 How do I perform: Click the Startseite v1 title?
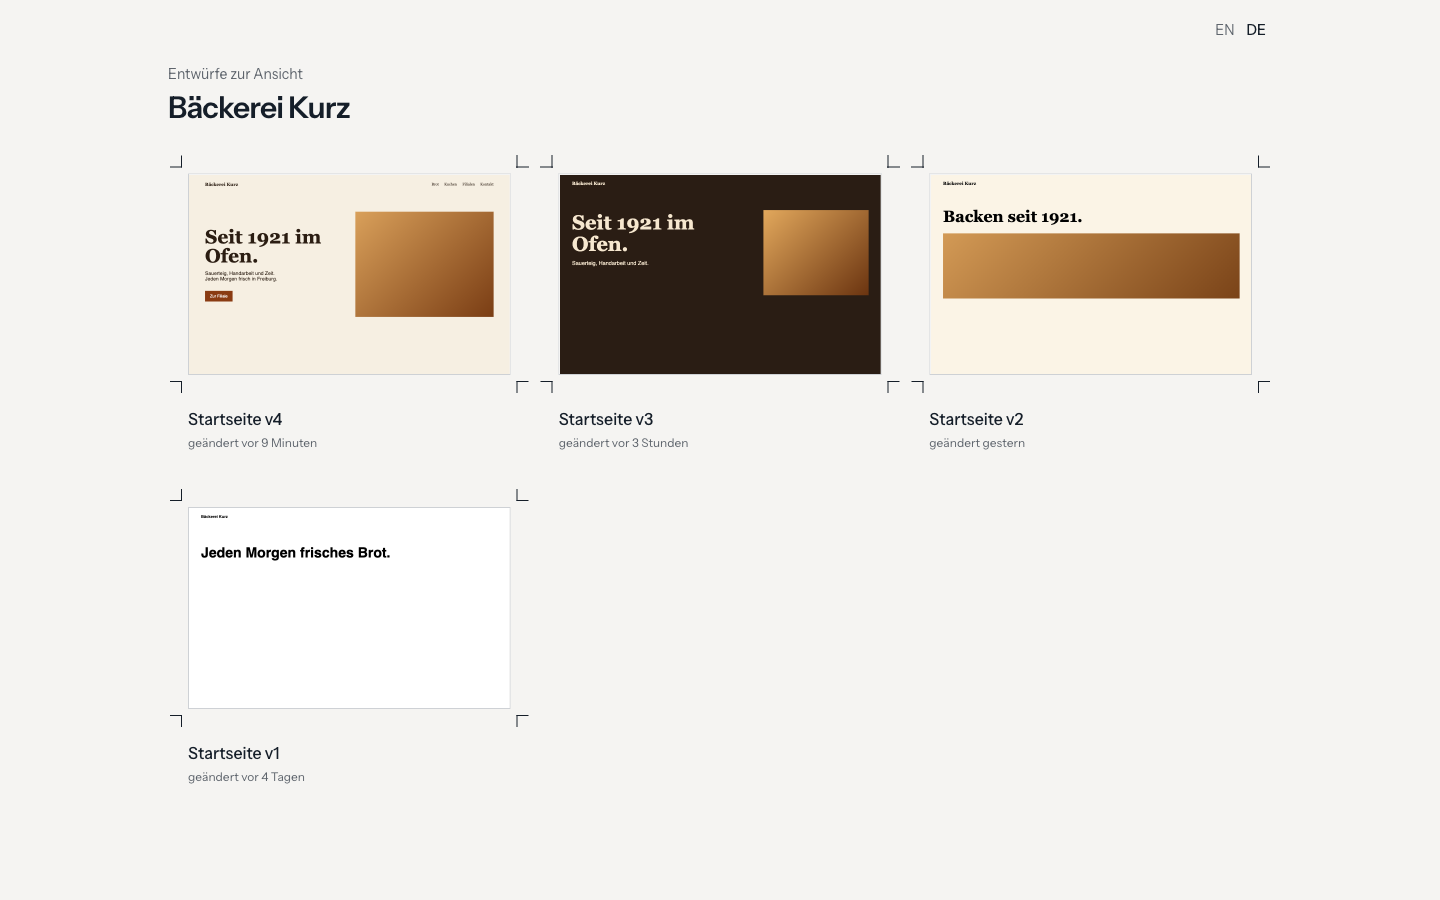[x=234, y=753]
